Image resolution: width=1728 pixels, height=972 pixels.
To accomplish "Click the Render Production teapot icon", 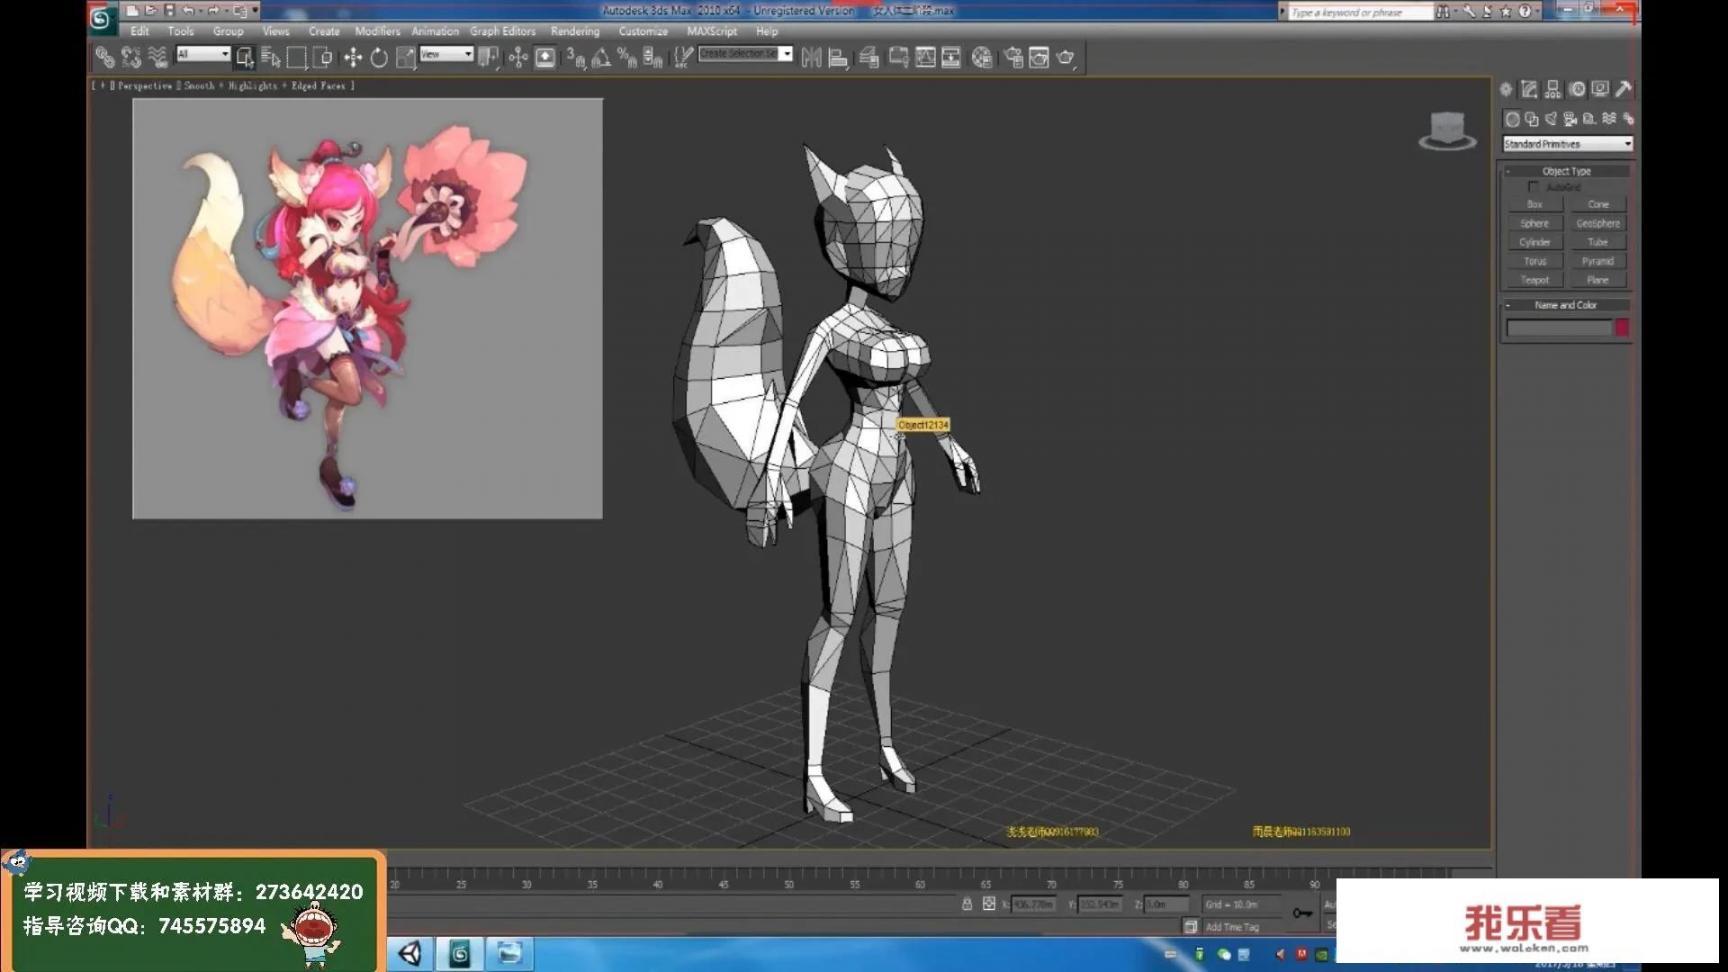I will (x=1066, y=58).
